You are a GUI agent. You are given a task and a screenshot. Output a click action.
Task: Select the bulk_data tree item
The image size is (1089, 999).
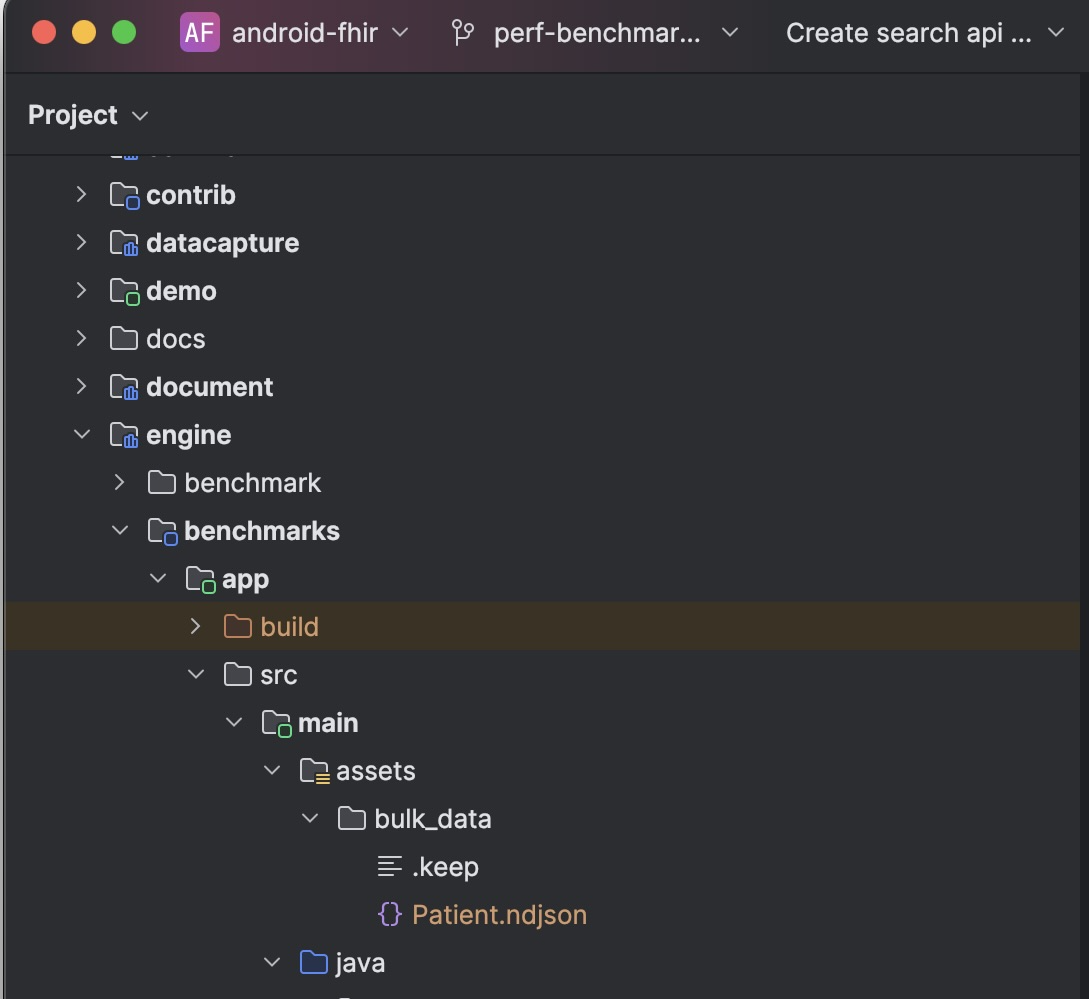click(x=433, y=818)
